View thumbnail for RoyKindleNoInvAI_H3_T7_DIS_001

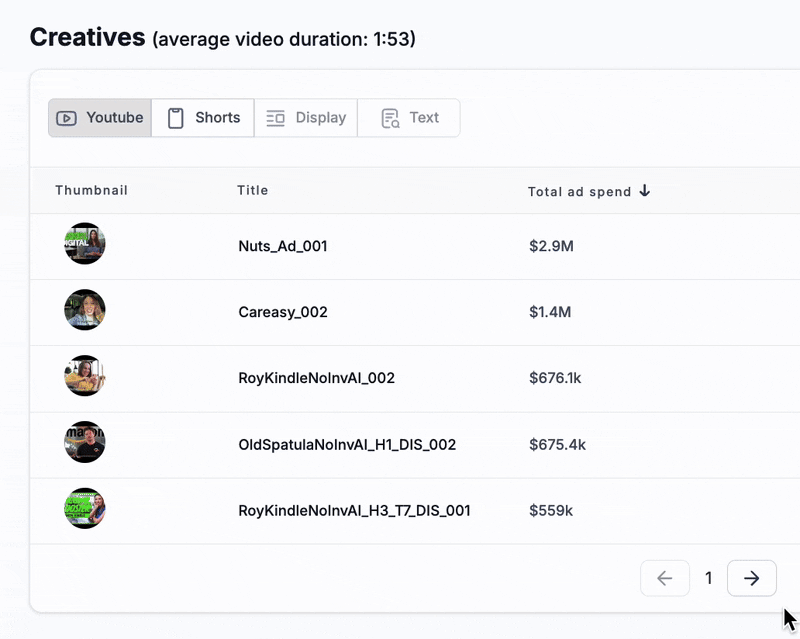85,509
